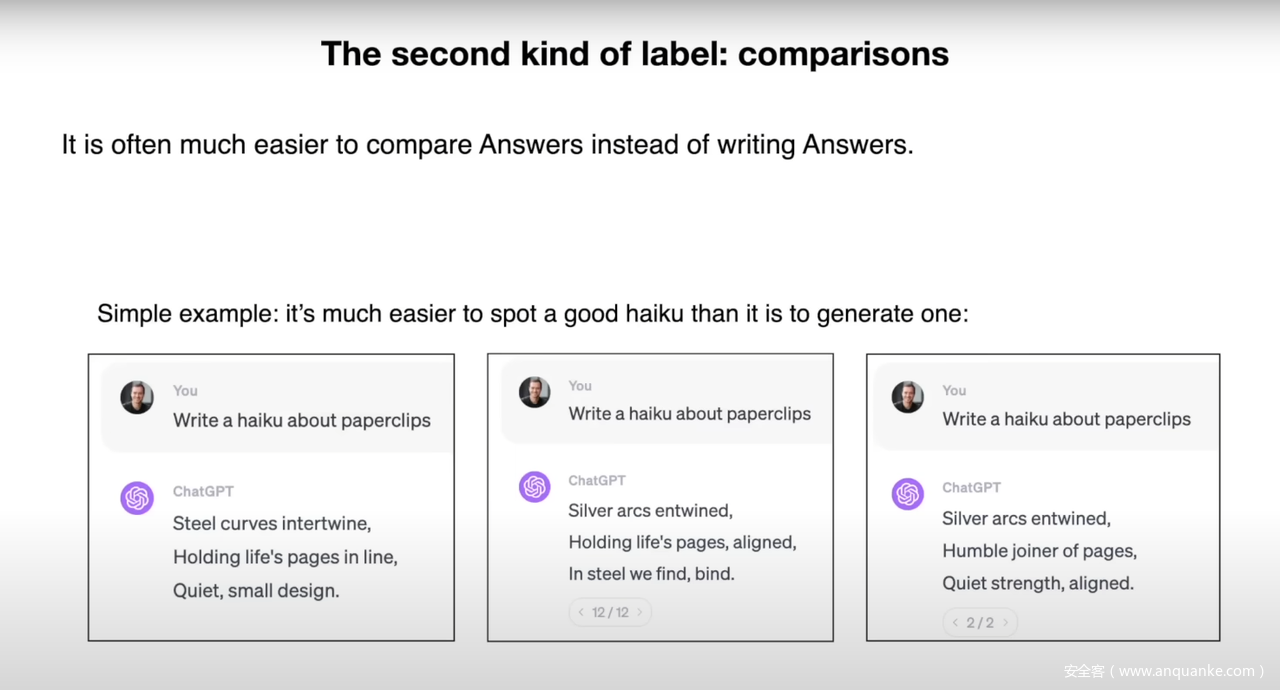Click the ChatGPT logo beside "Steel curves intertwine"
Screen dimensions: 1280x690
click(137, 497)
